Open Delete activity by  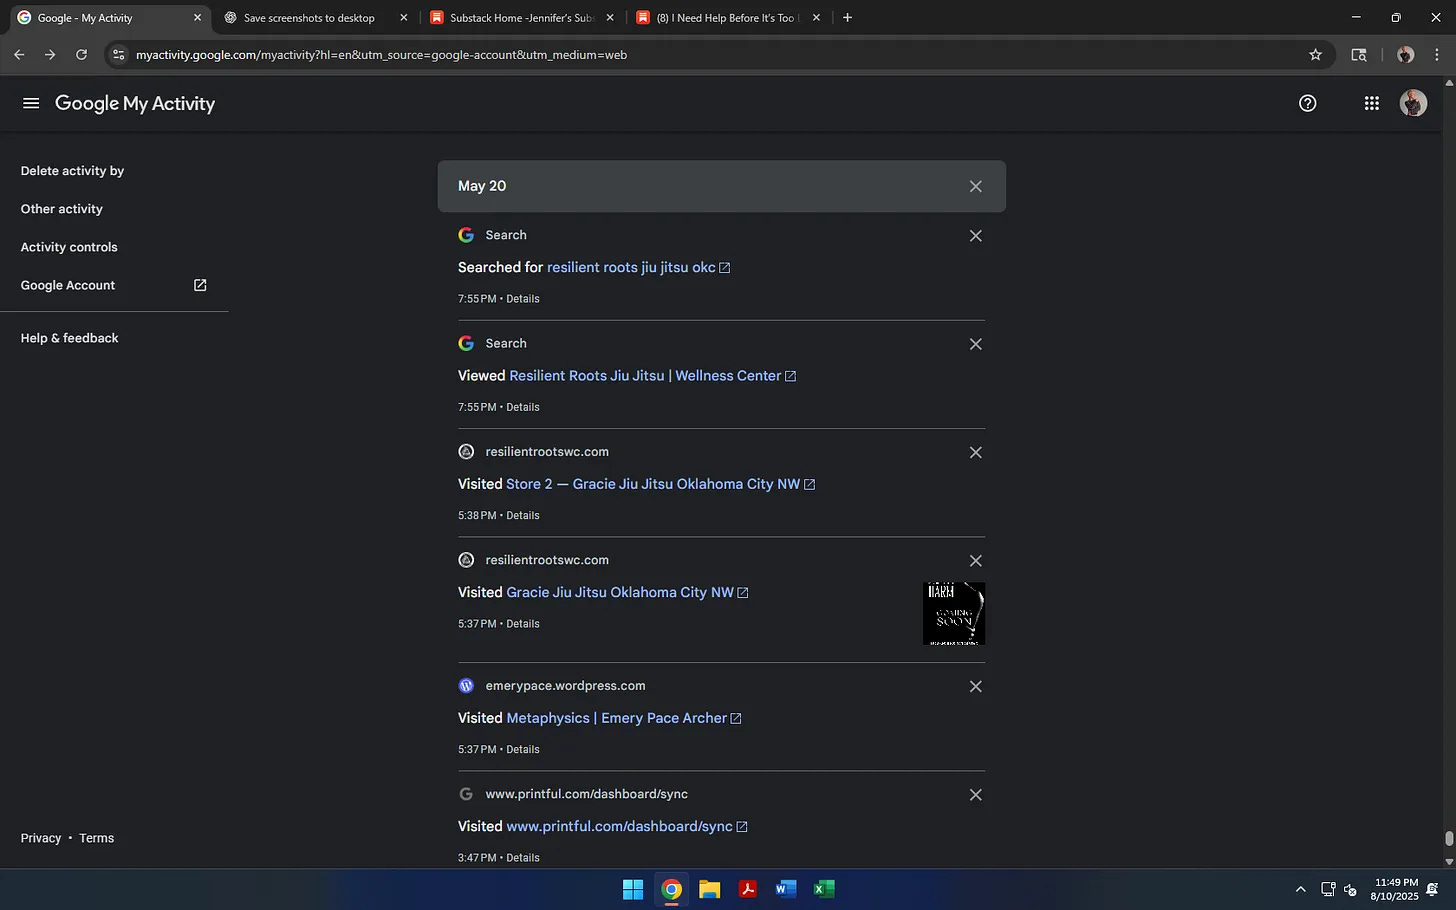[72, 171]
